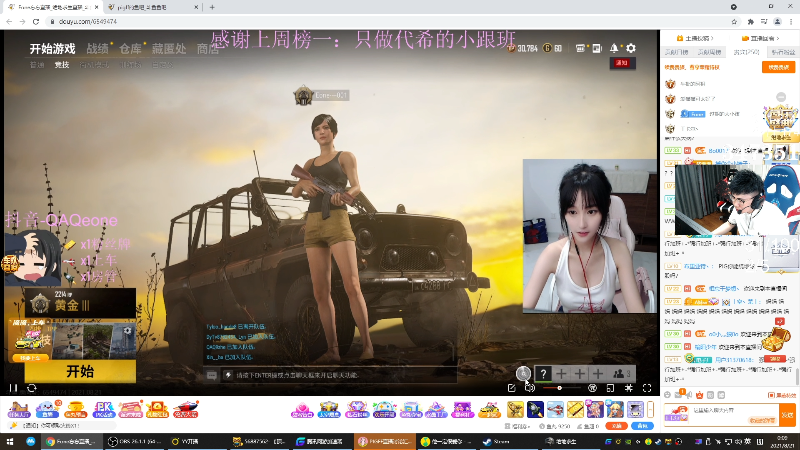
Task: Open the backpack dropdown under gift bar
Action: pos(517,426)
